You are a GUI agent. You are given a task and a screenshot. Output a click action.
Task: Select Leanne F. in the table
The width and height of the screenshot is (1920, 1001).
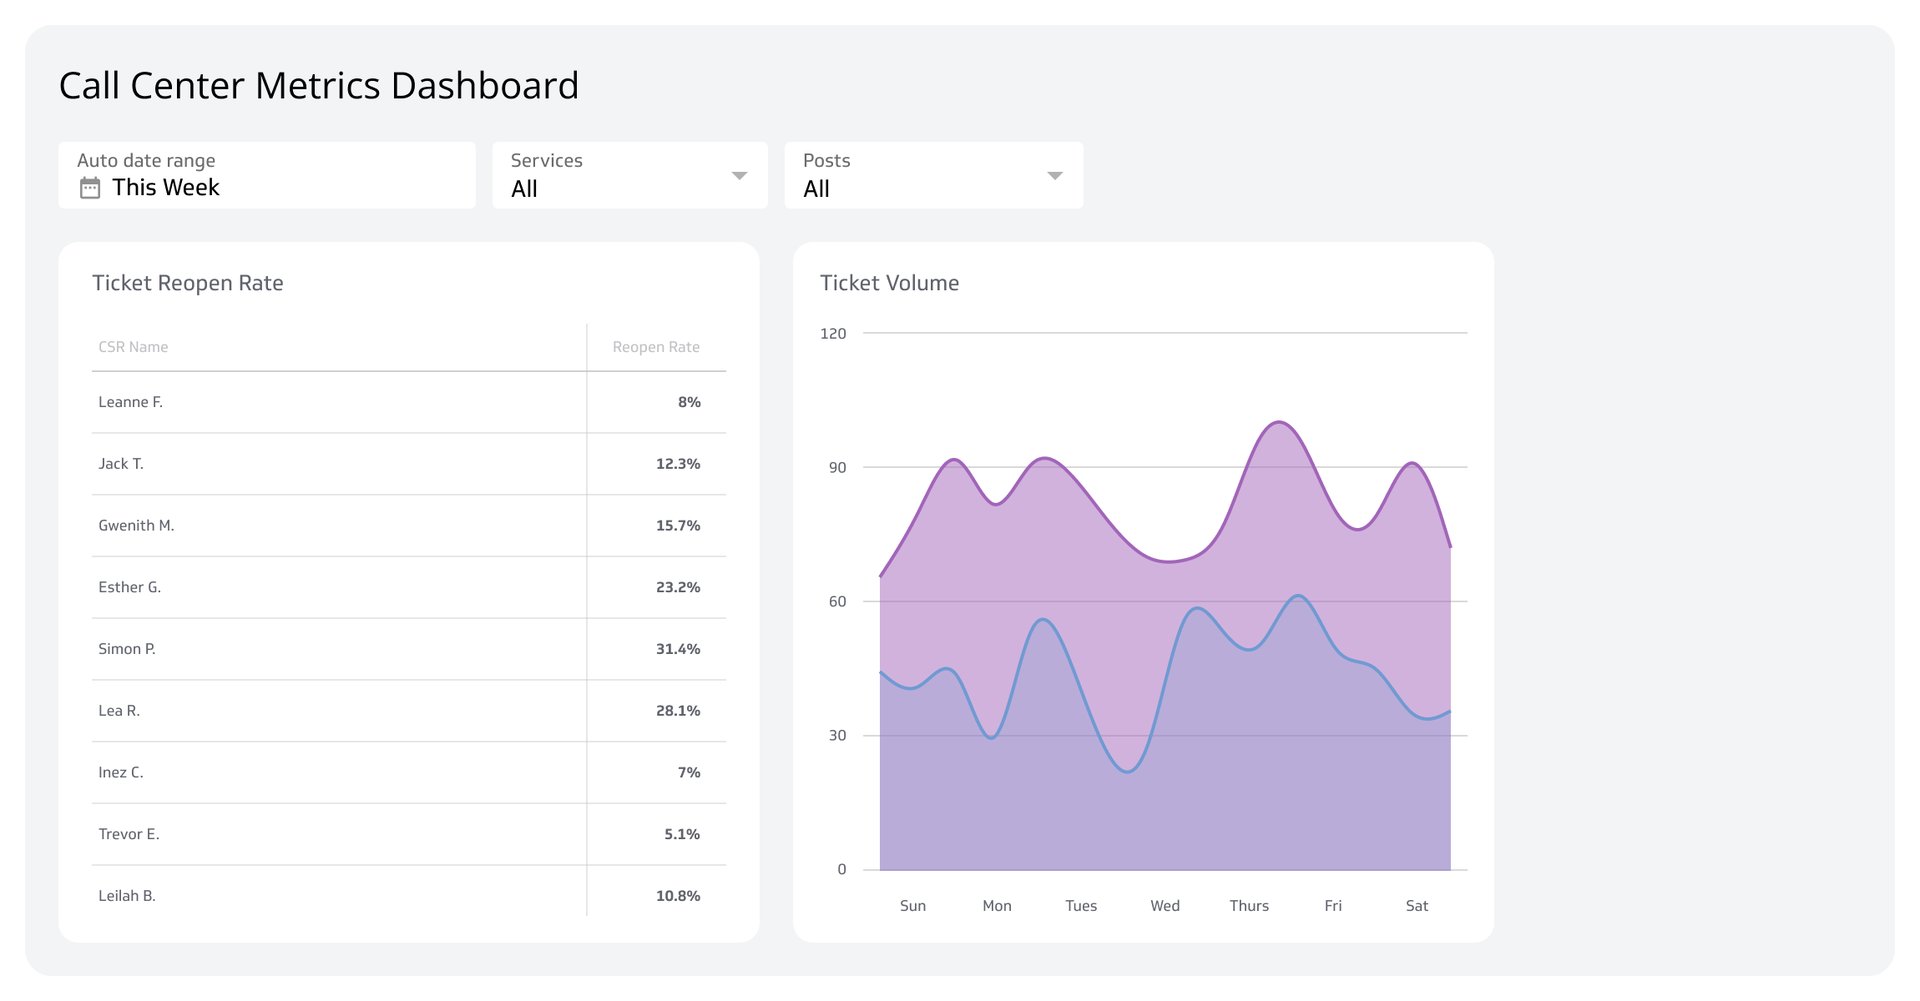(131, 402)
